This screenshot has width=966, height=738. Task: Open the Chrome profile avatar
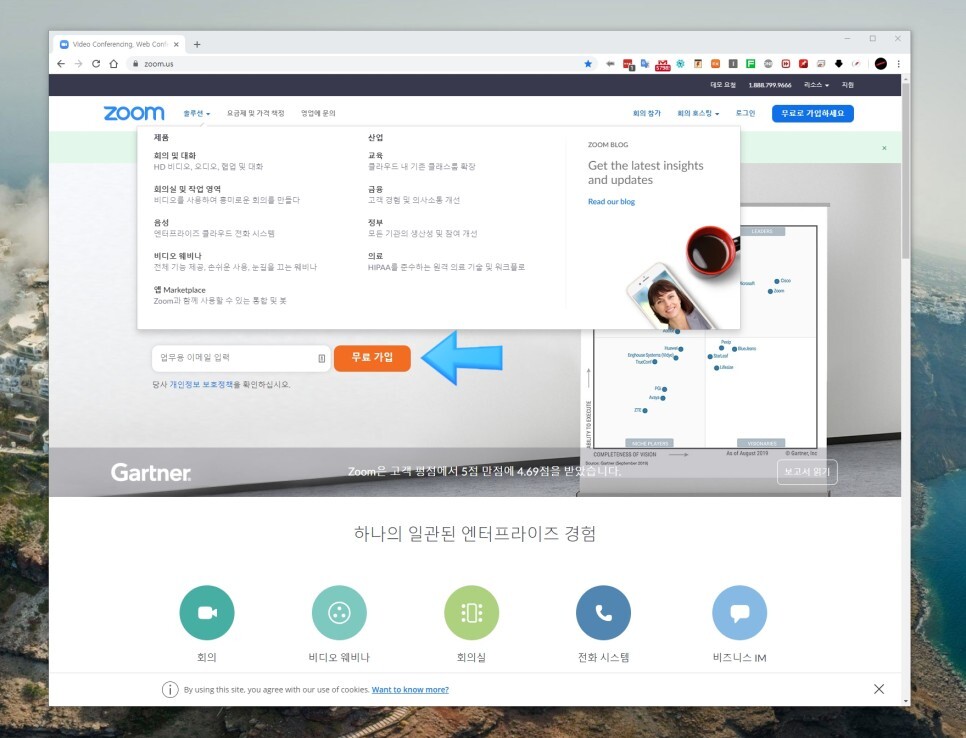[x=880, y=63]
